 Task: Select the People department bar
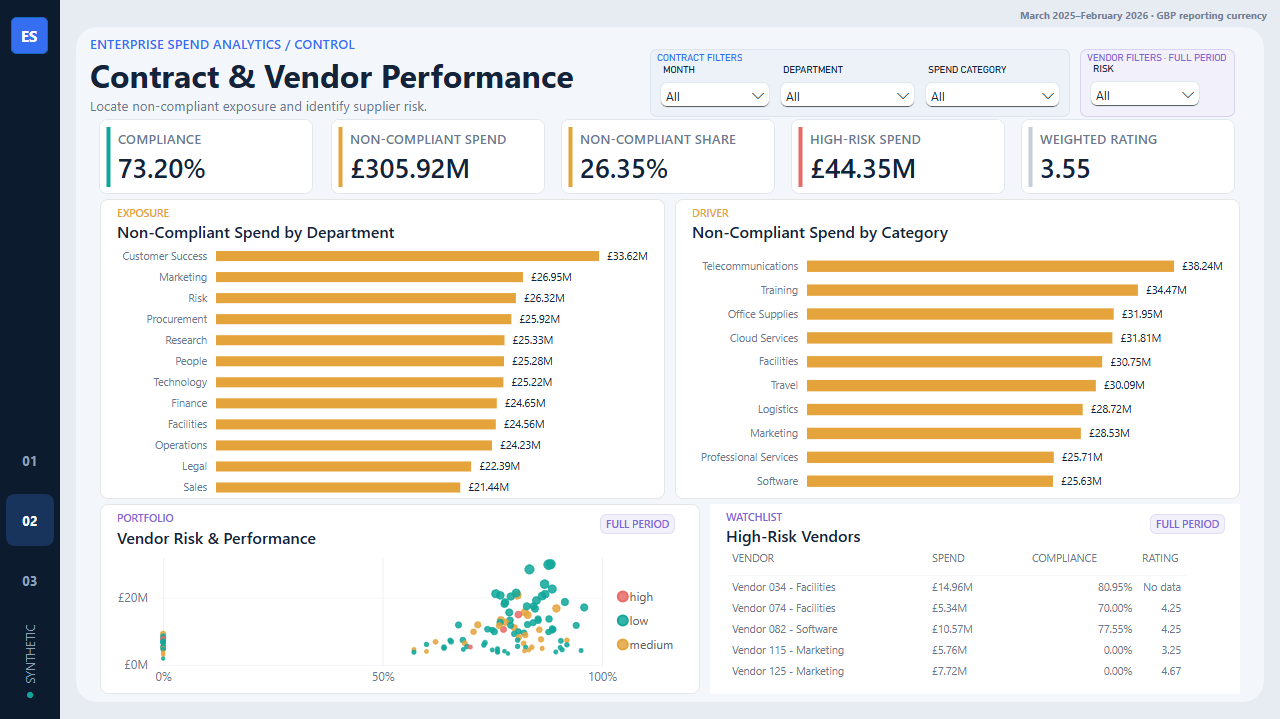[360, 361]
